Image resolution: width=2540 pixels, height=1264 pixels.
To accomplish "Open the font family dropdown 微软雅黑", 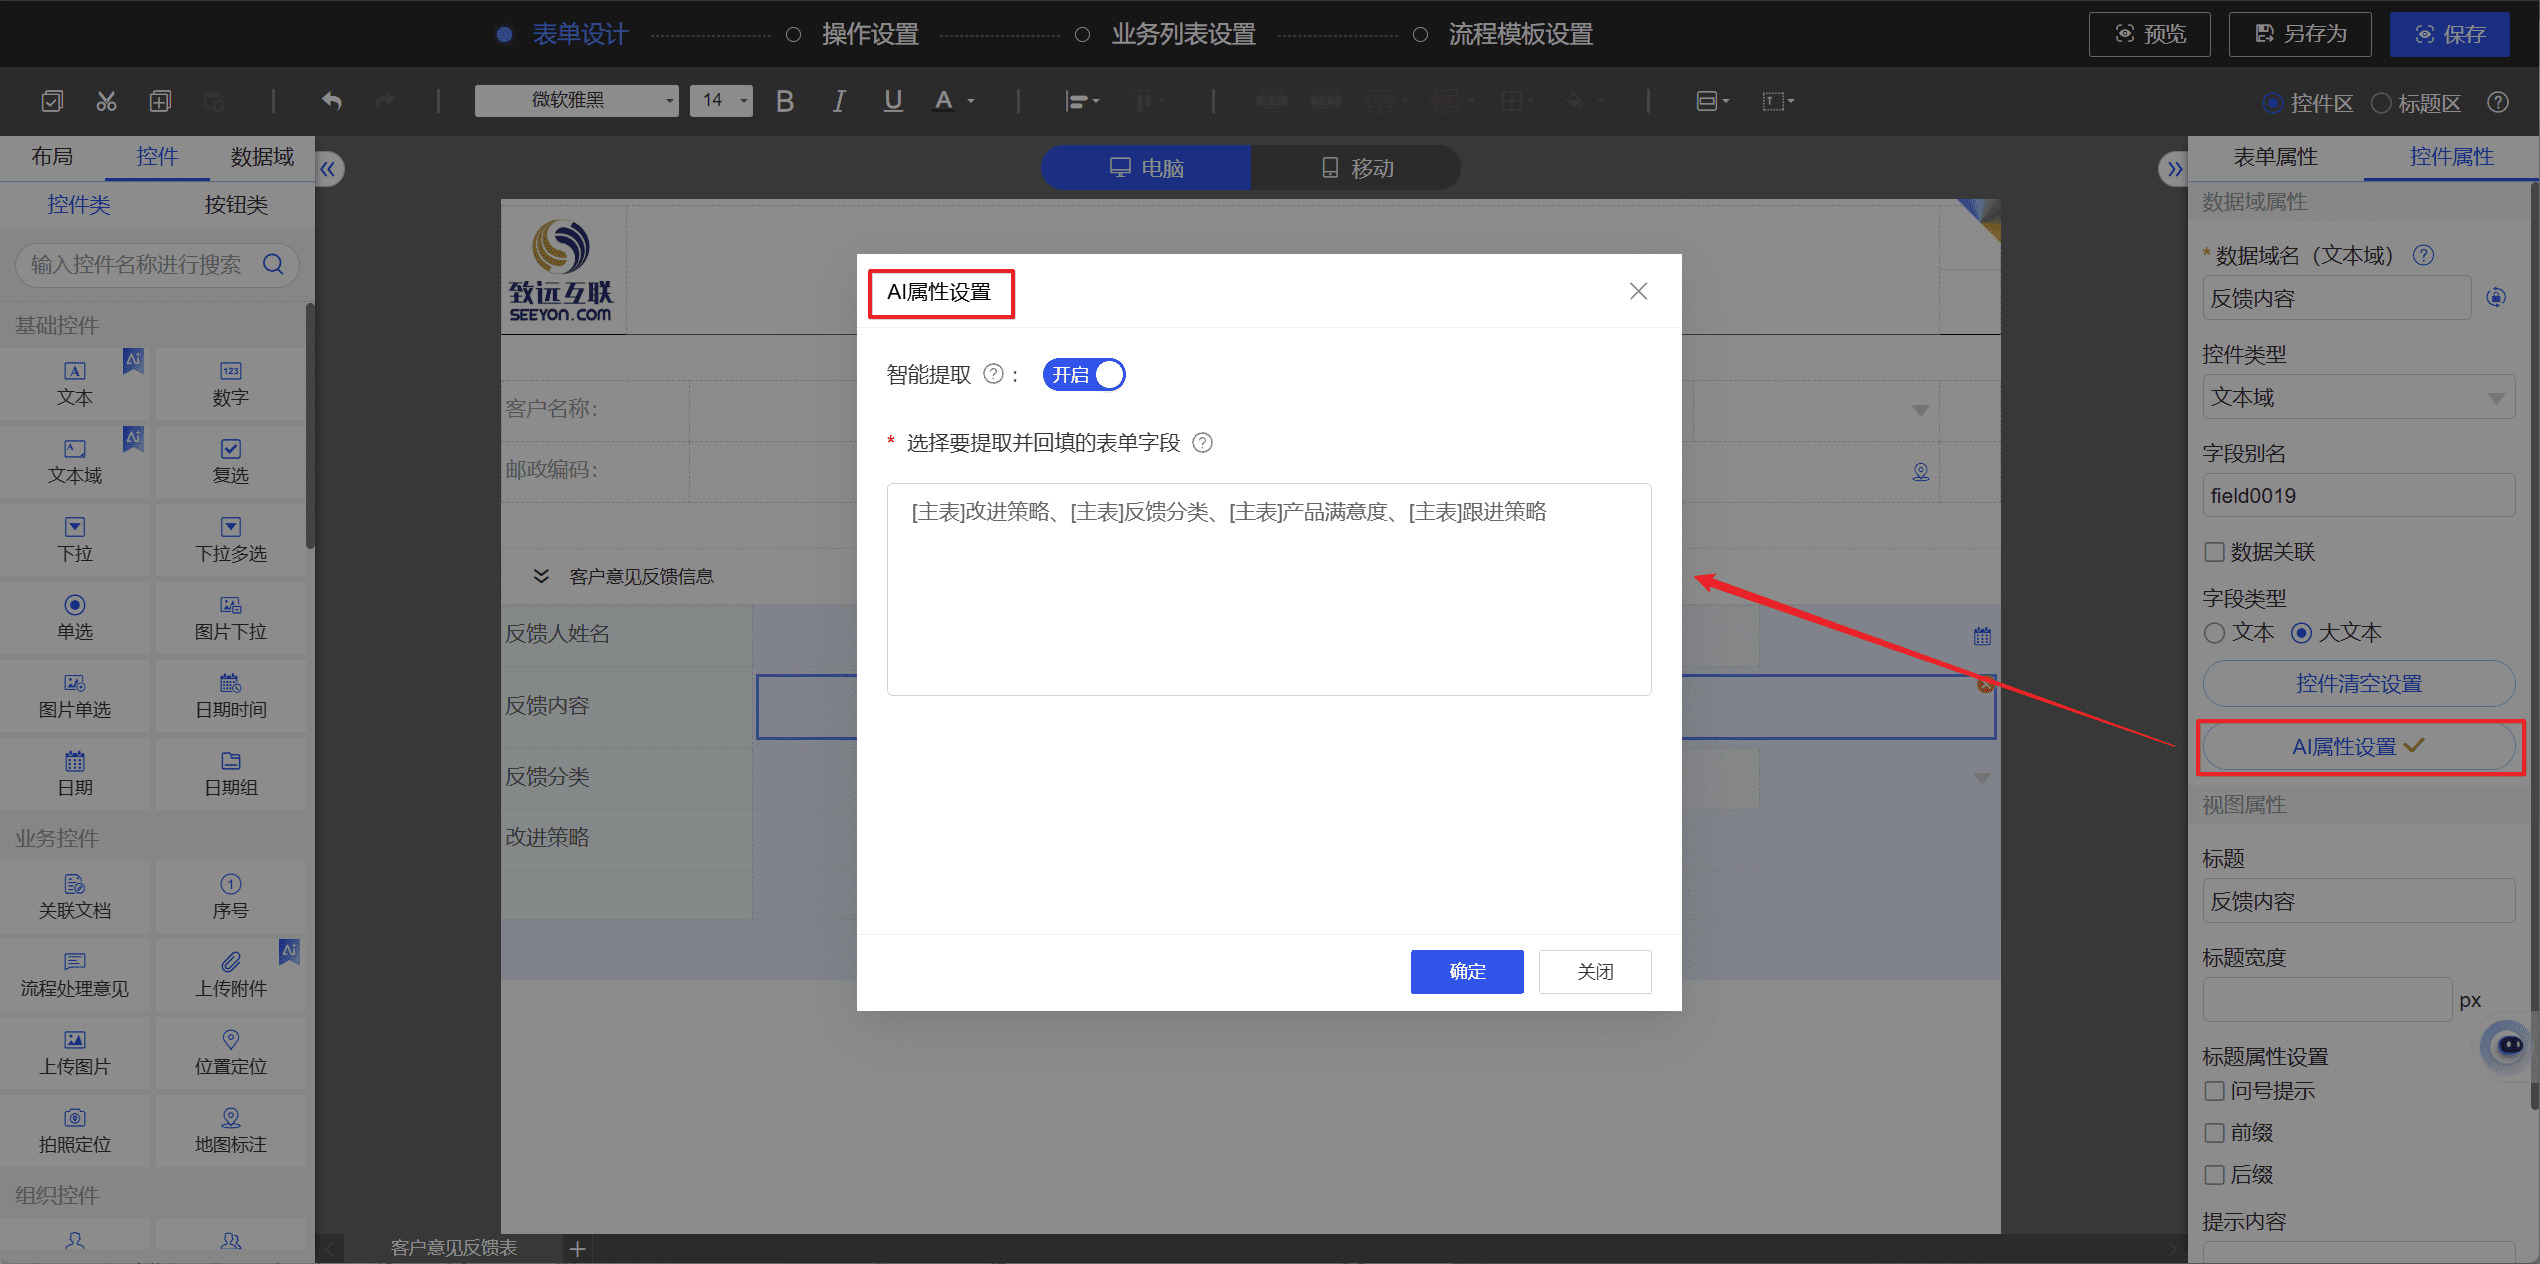I will pos(576,101).
